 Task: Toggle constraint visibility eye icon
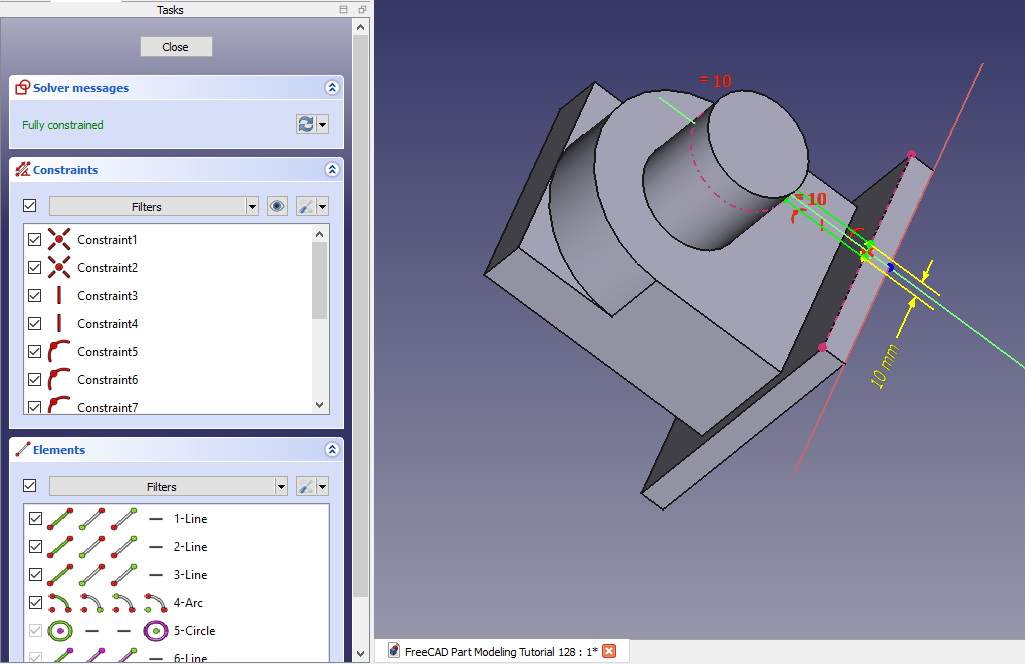277,207
